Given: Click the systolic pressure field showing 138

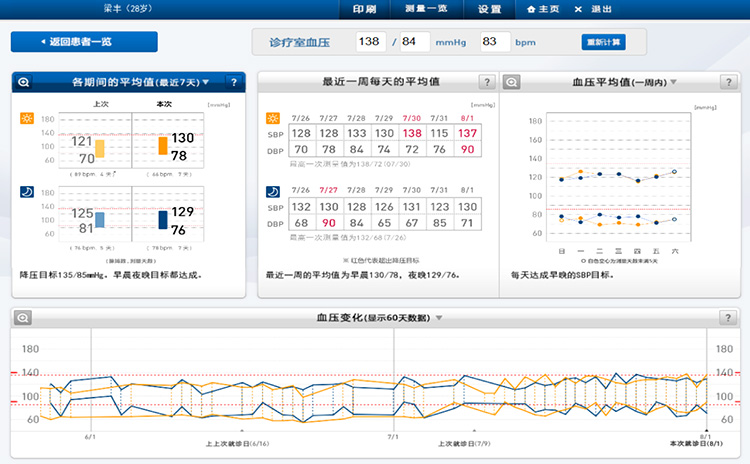Looking at the screenshot, I should 371,42.
